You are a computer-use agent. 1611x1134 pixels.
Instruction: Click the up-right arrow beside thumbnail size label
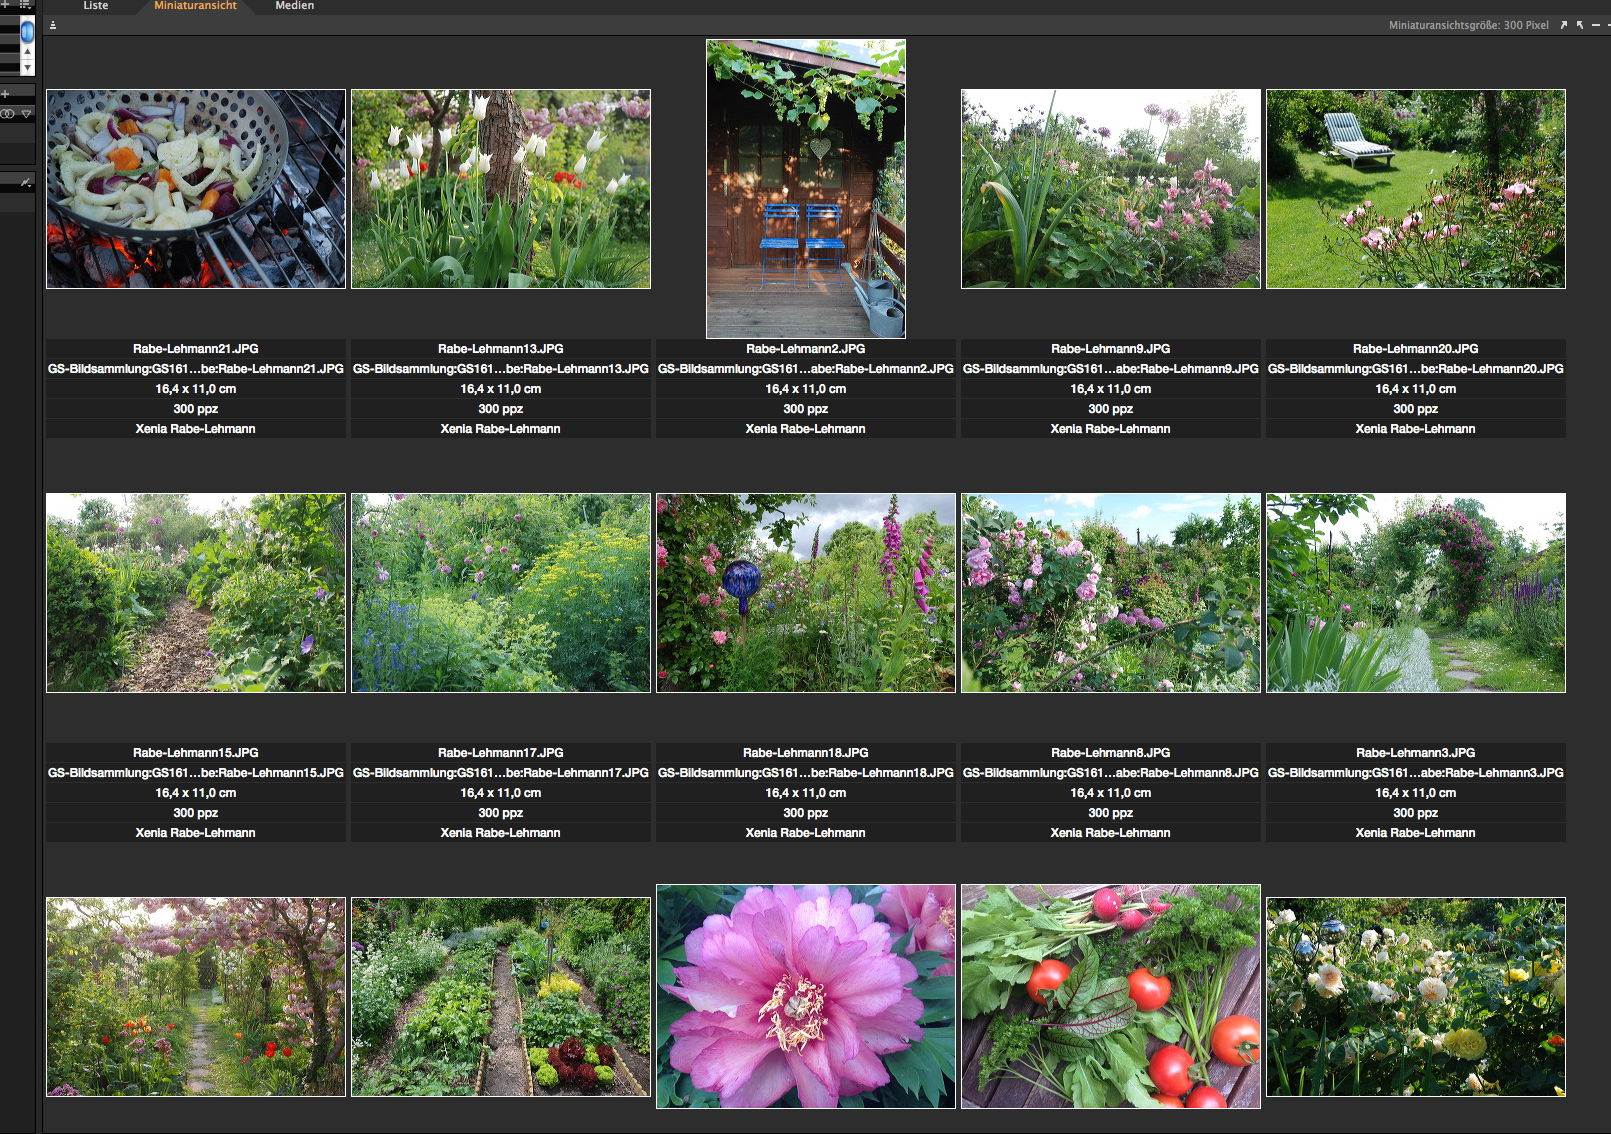(x=1564, y=25)
